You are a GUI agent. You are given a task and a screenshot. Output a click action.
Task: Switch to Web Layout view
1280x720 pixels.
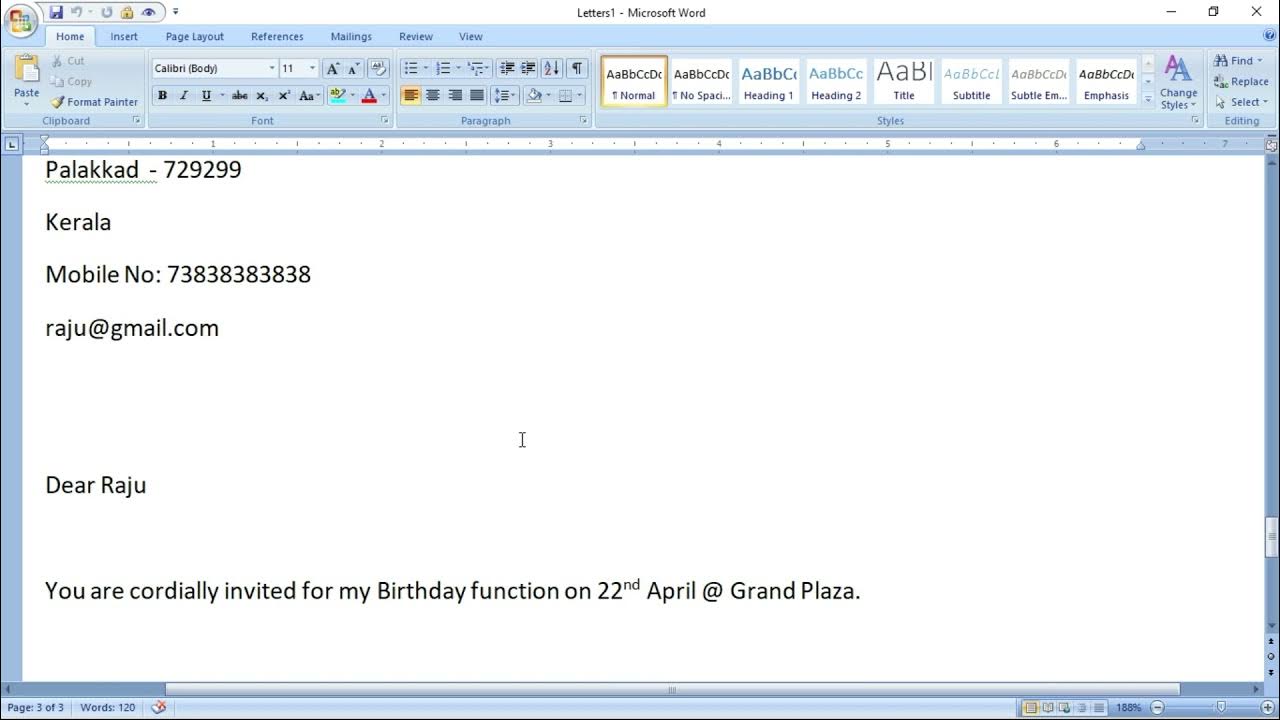(1063, 708)
